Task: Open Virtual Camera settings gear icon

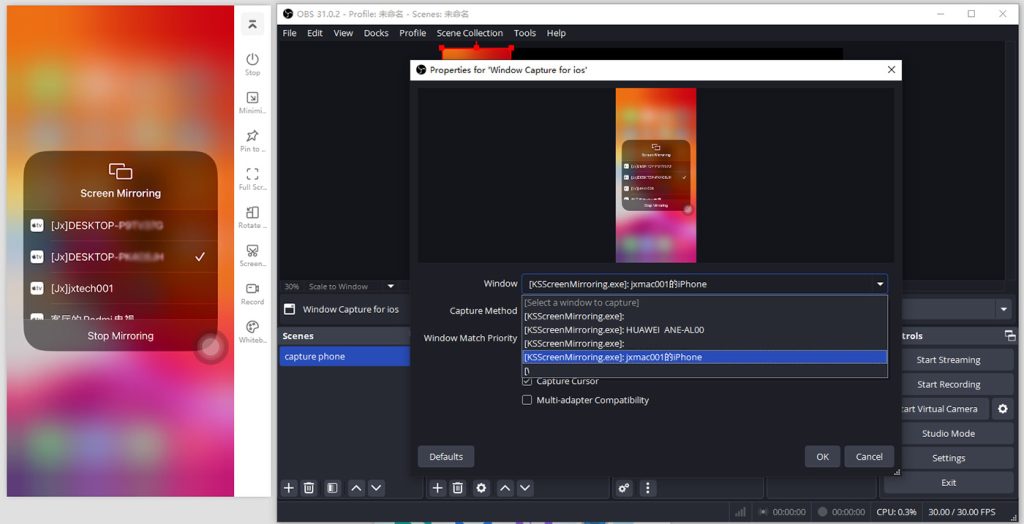Action: [1002, 409]
